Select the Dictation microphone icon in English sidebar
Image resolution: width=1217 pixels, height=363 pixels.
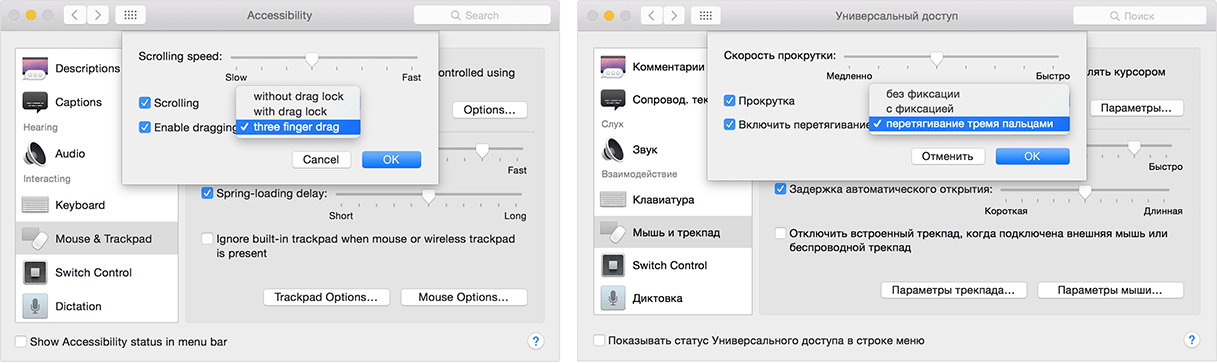(35, 306)
